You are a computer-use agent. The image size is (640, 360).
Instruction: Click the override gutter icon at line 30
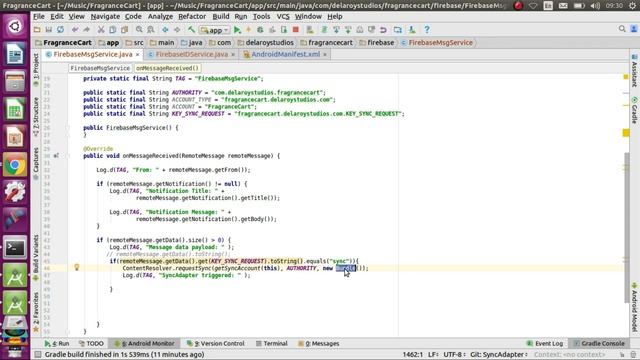(56, 156)
